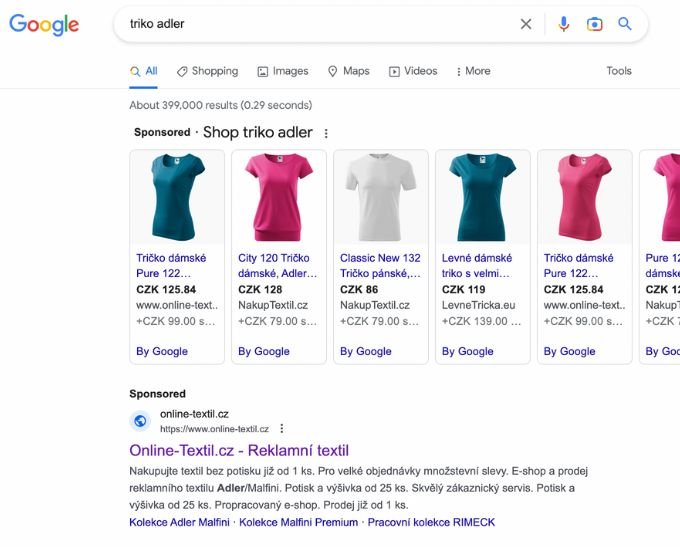Click the white Classic New 132 t-shirt image
Screen dimensions: 680x560
click(381, 197)
